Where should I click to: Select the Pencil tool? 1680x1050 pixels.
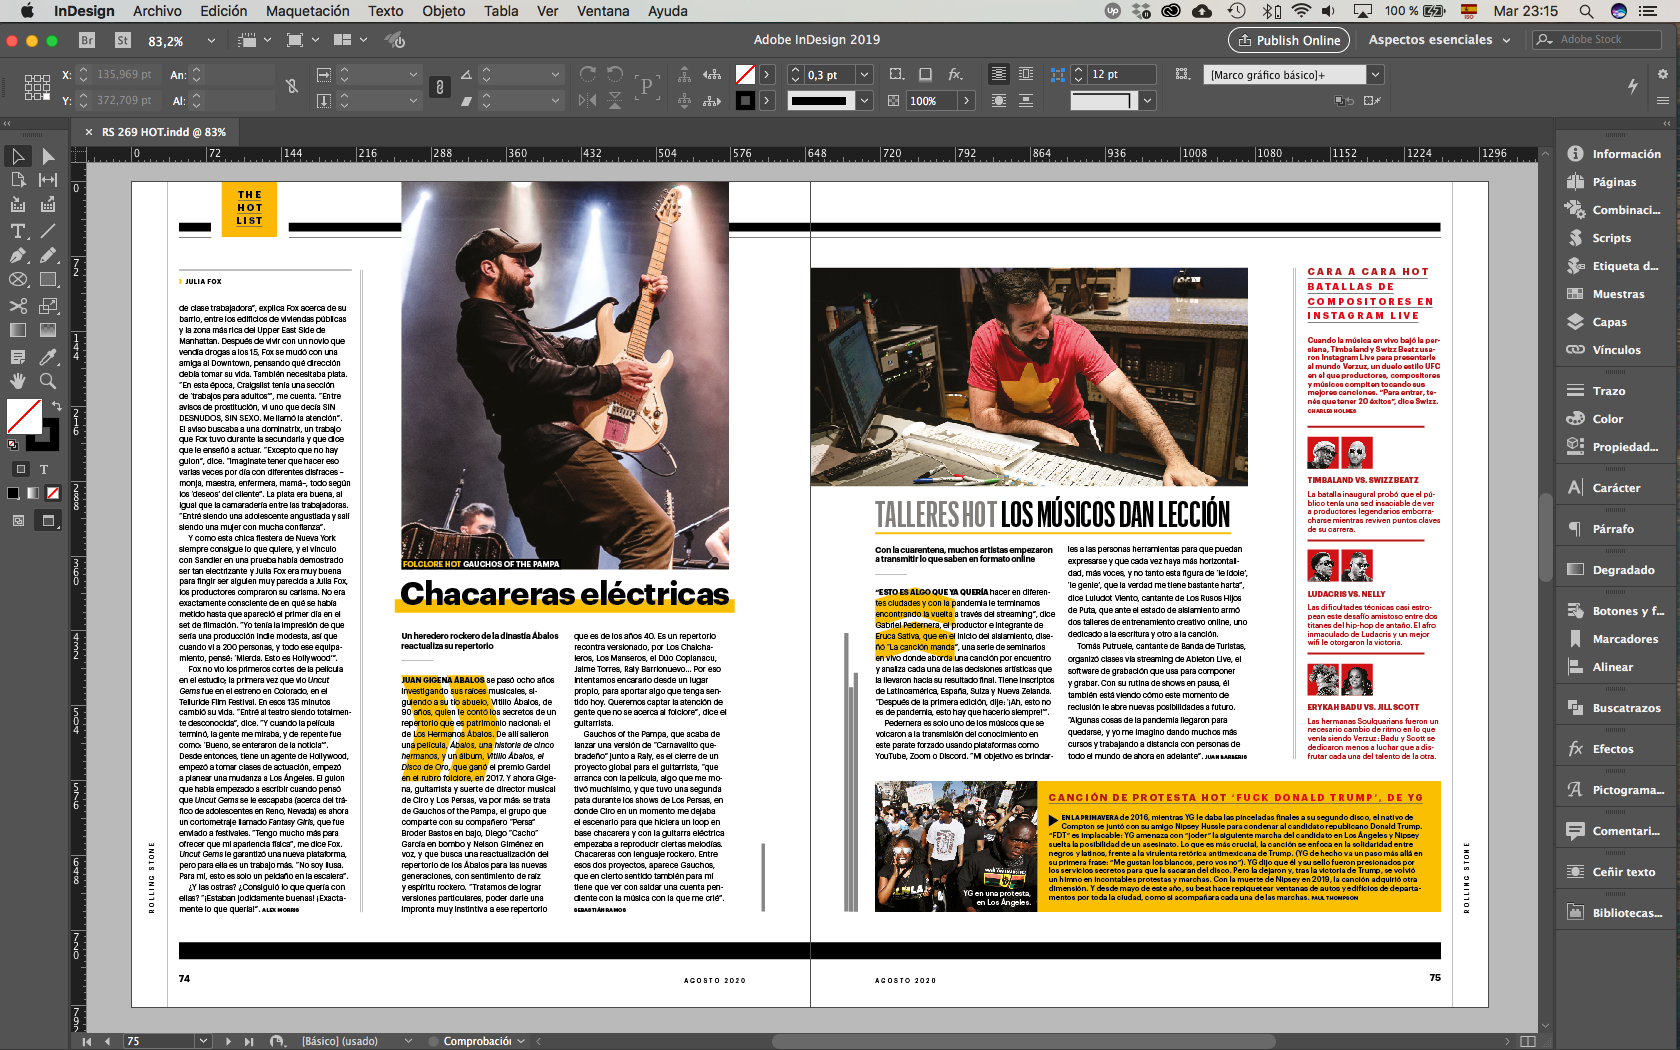pos(48,255)
